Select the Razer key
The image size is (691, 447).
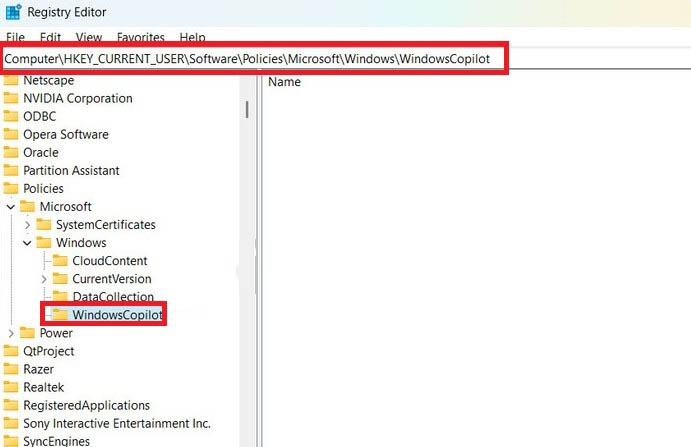tap(38, 369)
